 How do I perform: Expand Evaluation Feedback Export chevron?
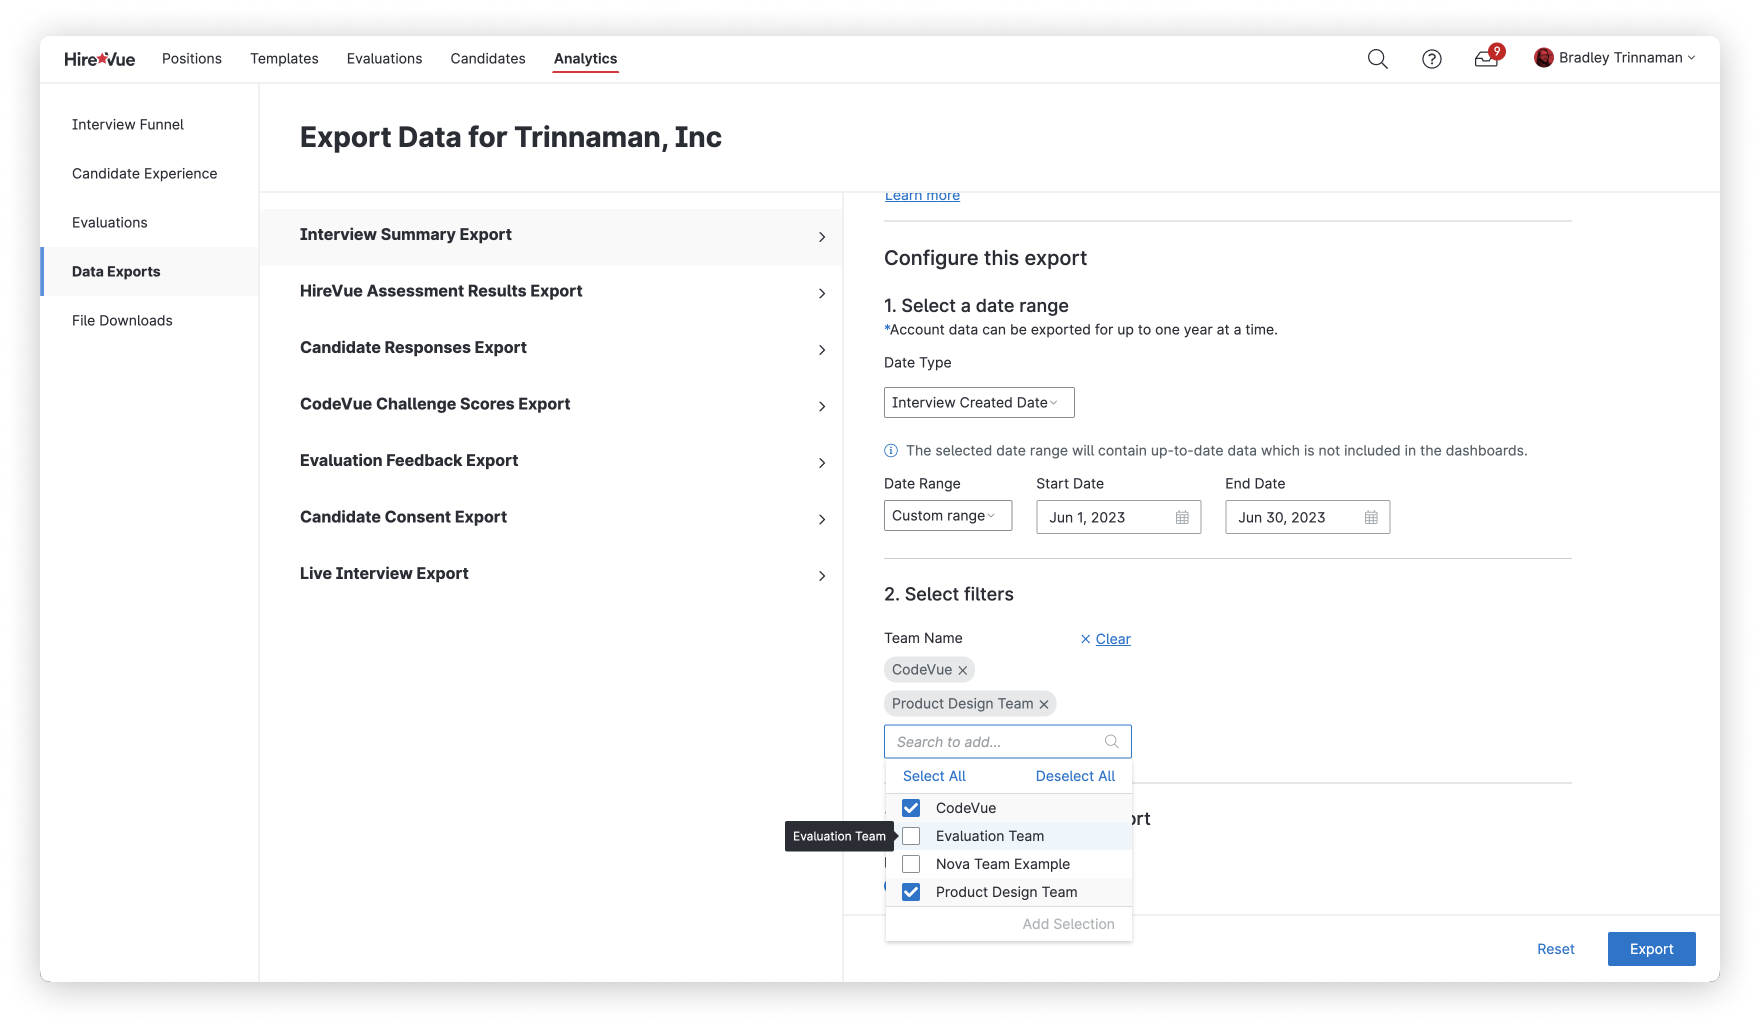tap(822, 463)
